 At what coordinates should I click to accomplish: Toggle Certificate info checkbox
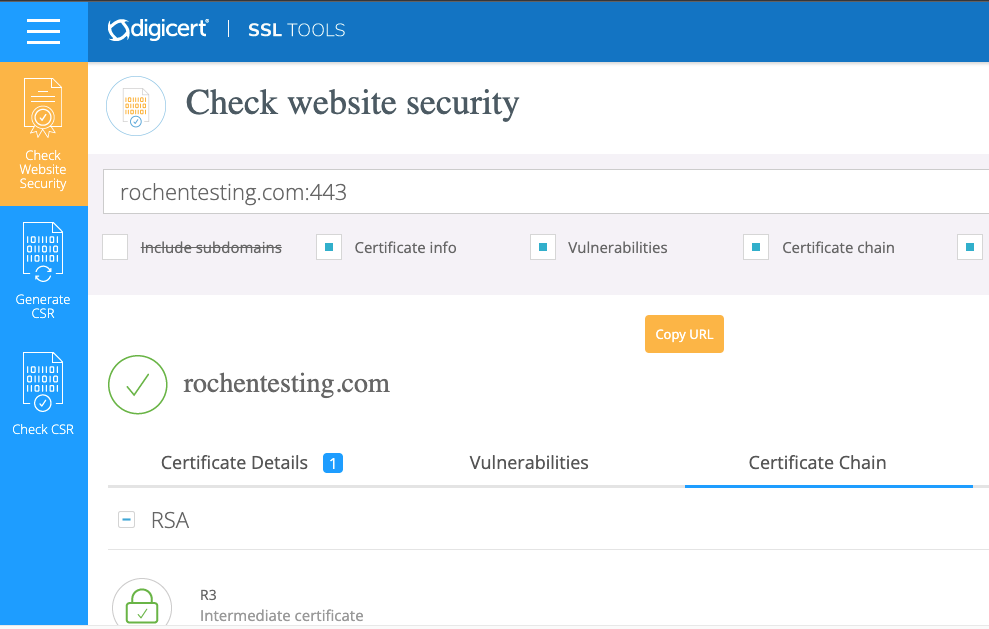329,247
